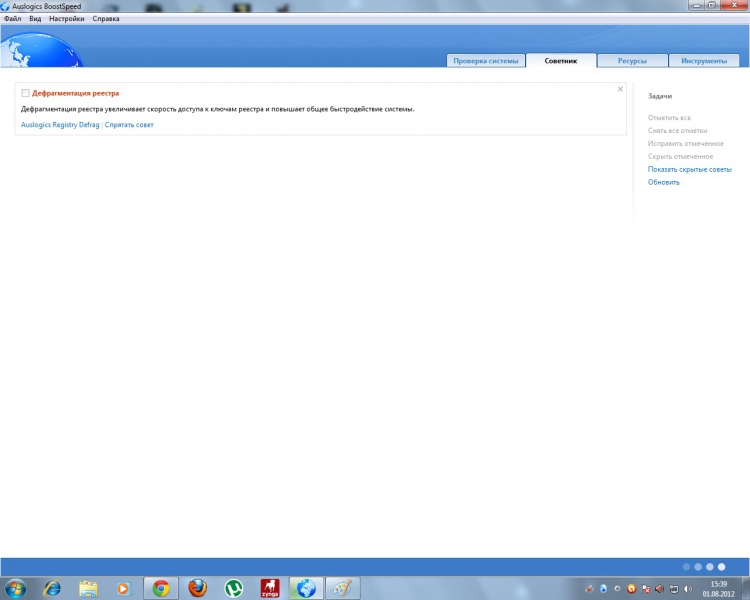Click the Windows Start button
Image resolution: width=750 pixels, height=600 pixels.
point(16,588)
